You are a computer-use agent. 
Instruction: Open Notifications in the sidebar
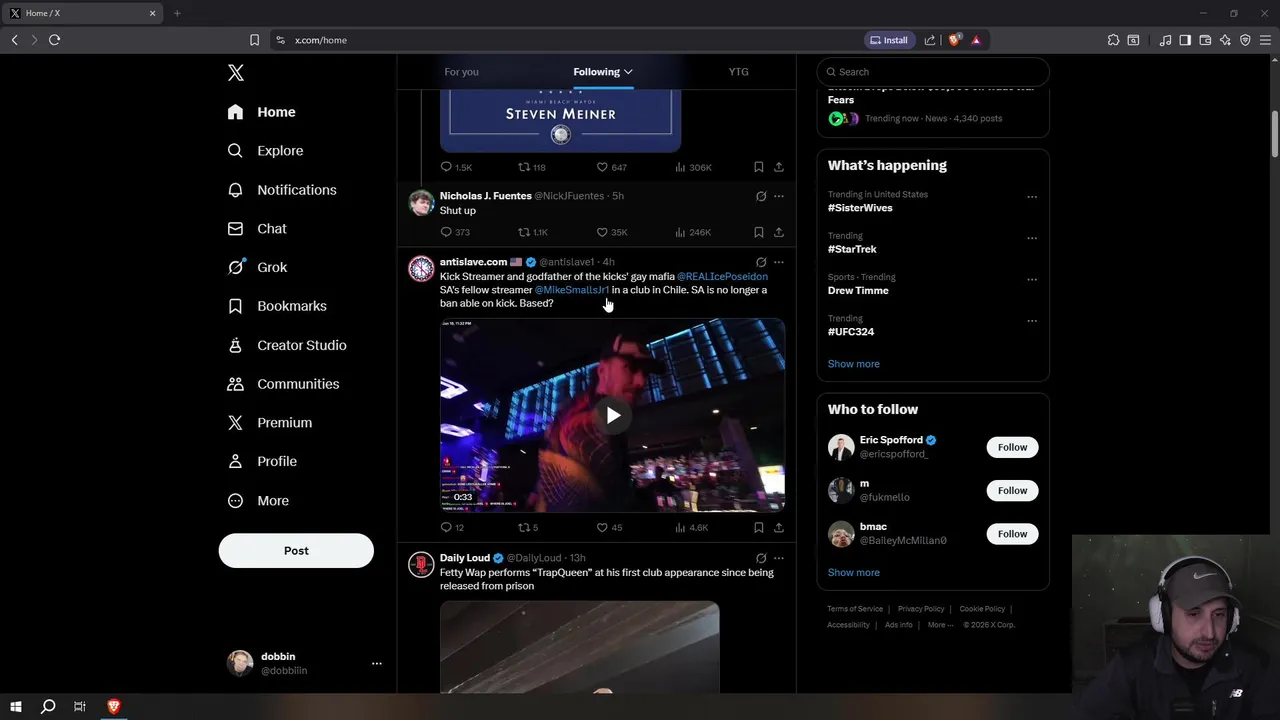281,190
